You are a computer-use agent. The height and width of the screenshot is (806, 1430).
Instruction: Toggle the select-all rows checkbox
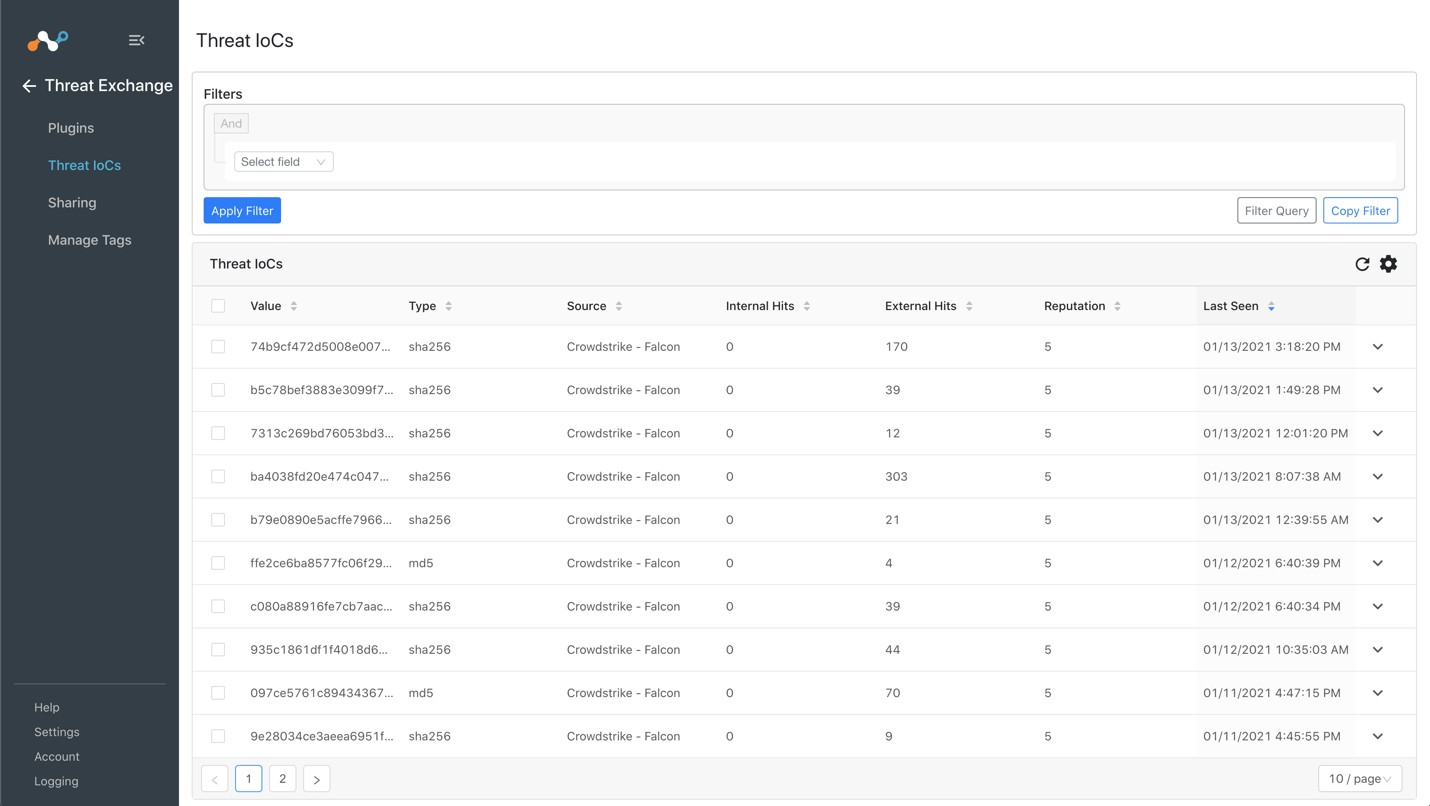(218, 306)
